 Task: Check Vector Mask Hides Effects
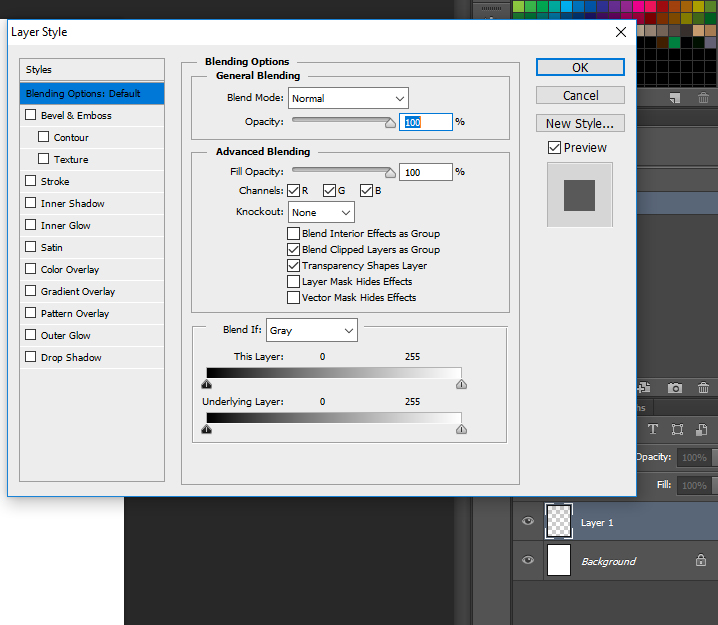(x=294, y=298)
